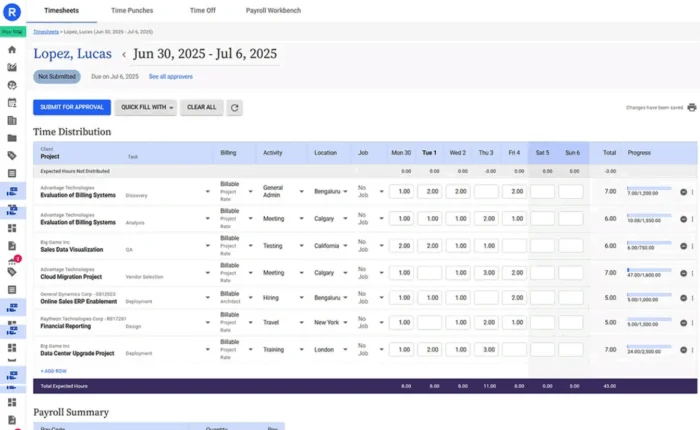Open the chart analytics sidebar icon
Screen dimensions: 700x430
(12, 67)
